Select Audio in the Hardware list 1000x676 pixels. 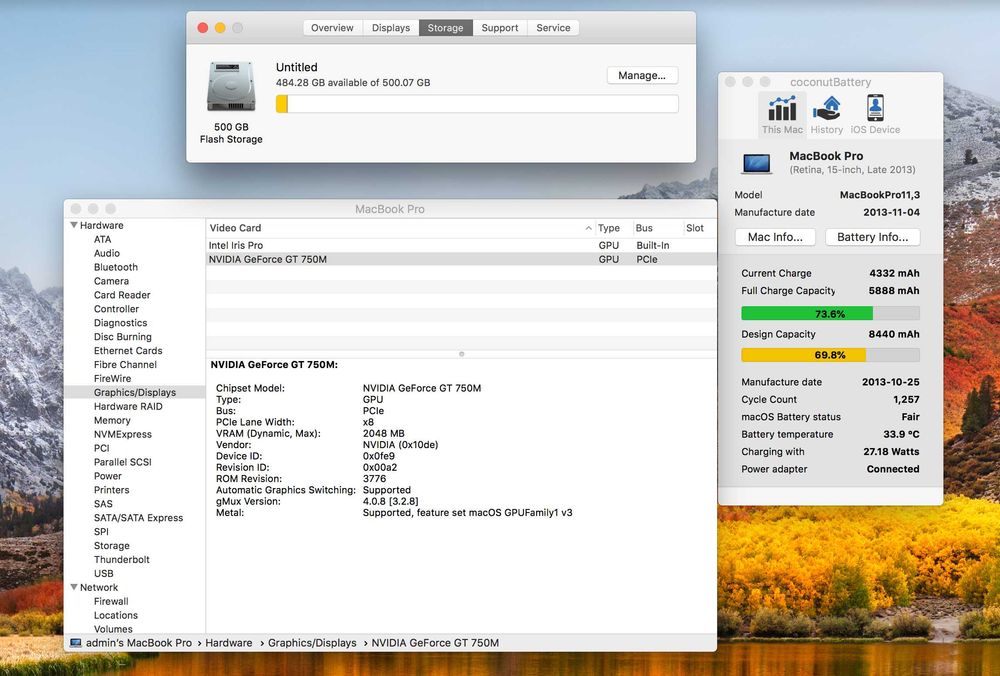(107, 253)
